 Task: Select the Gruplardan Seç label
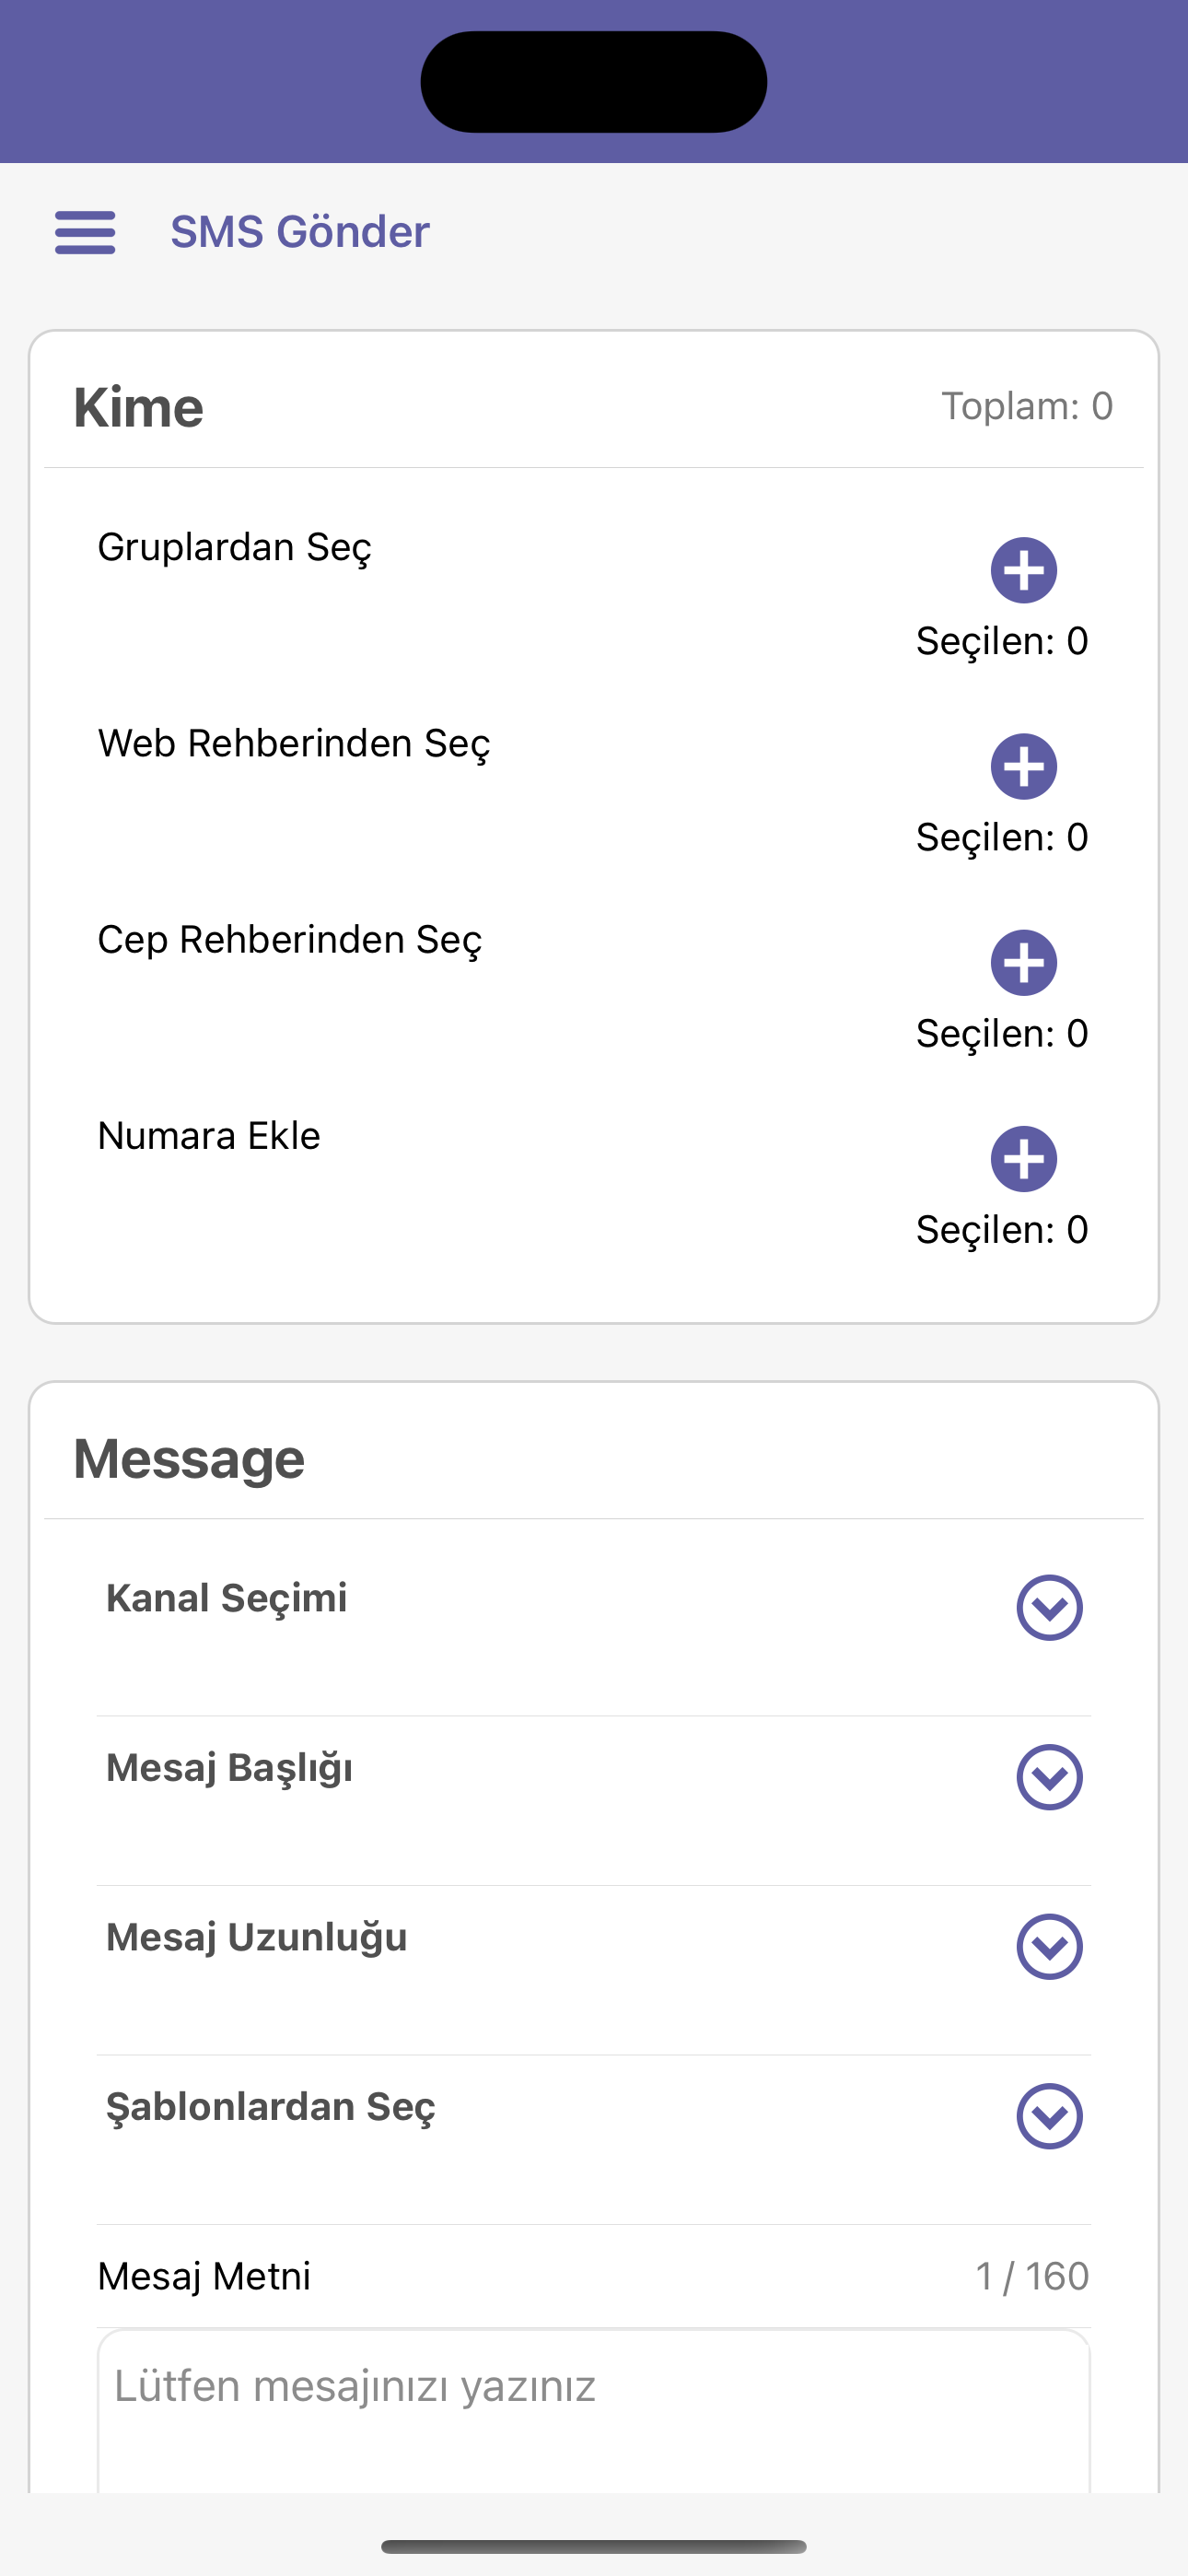(234, 548)
